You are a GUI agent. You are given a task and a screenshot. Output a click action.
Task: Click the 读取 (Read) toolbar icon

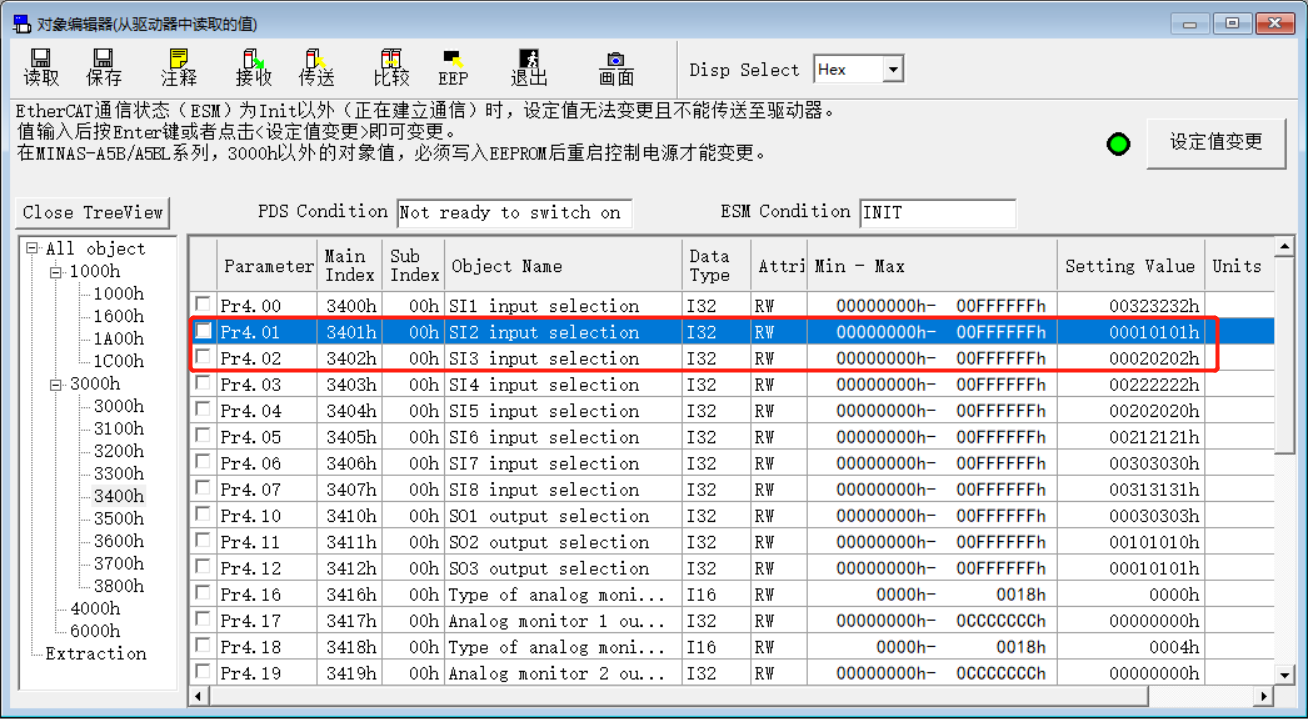[x=42, y=67]
